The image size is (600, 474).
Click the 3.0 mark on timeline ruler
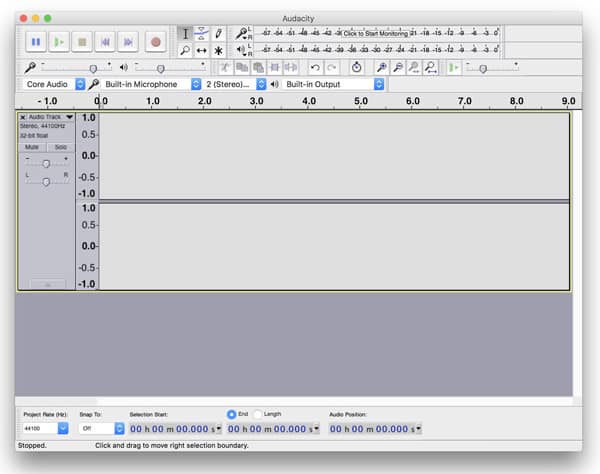tap(256, 101)
